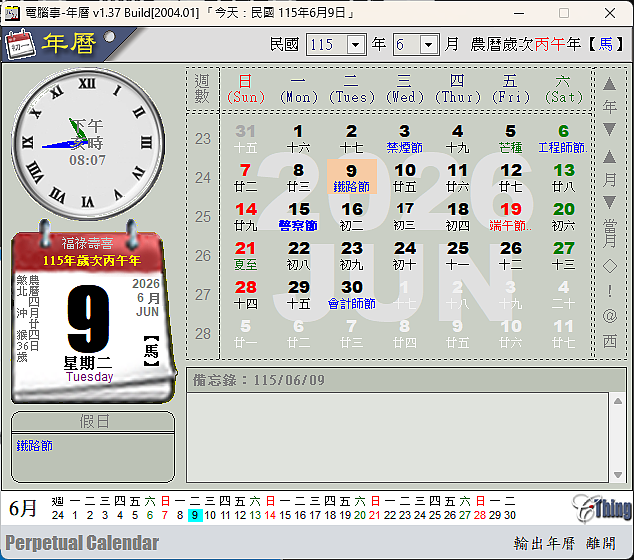The image size is (634, 560).
Task: Select June 1 十六 in calendar
Action: tap(298, 138)
